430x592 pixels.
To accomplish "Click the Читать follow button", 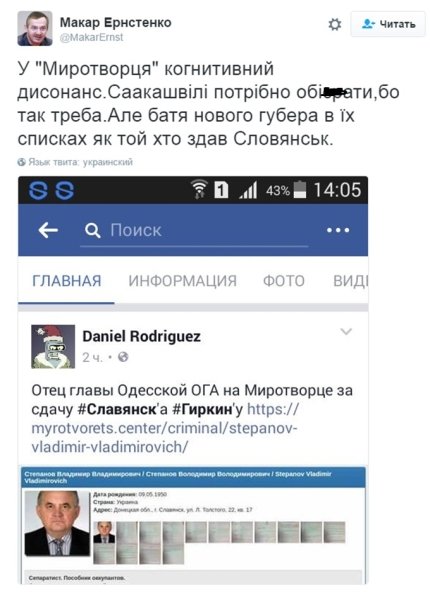I will point(388,24).
